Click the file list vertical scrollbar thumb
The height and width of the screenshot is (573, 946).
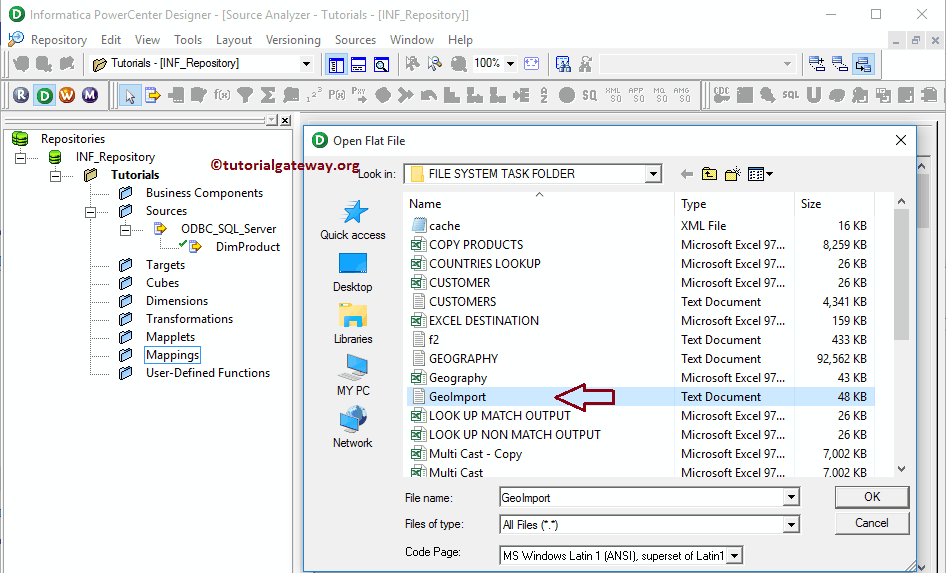[901, 274]
